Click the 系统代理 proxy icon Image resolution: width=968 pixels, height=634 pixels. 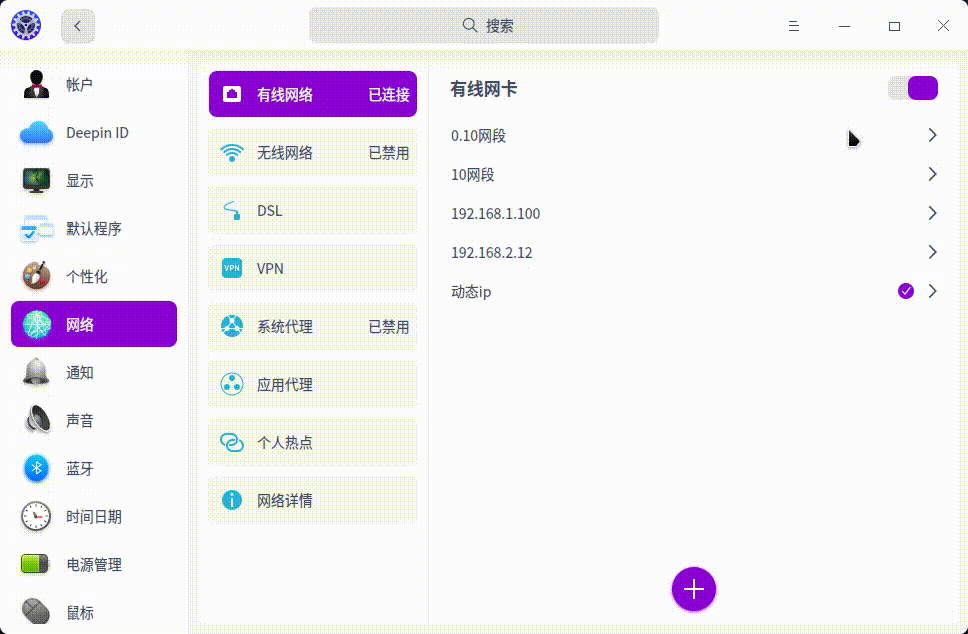[x=232, y=326]
